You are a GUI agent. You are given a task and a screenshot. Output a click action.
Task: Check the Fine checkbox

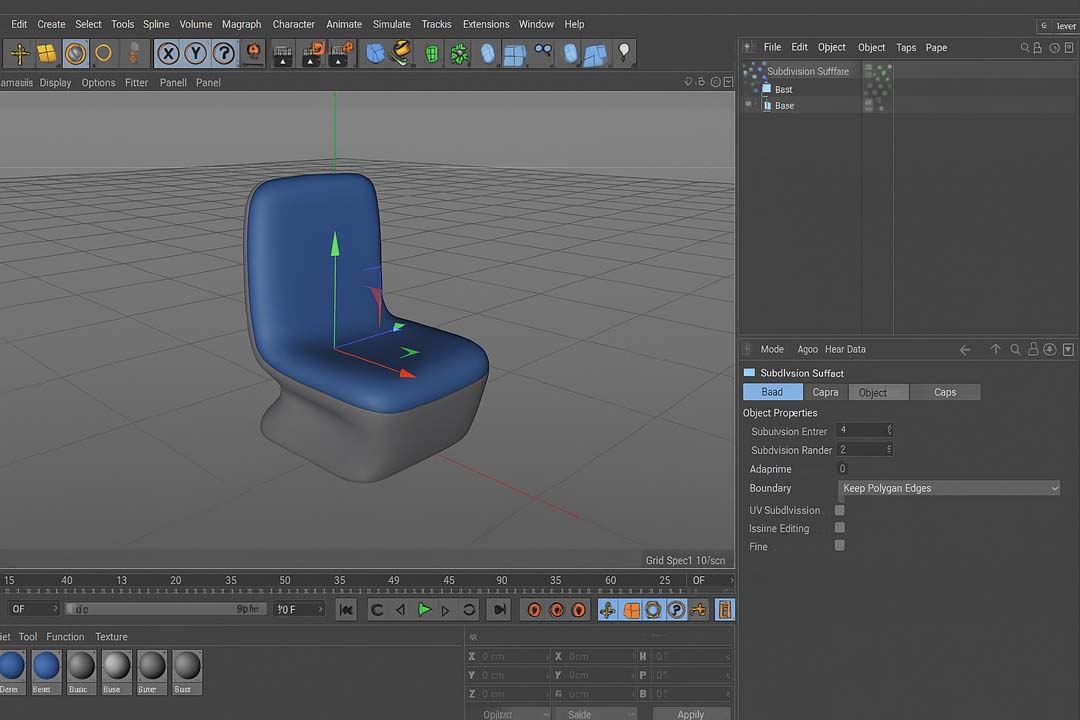tap(840, 546)
